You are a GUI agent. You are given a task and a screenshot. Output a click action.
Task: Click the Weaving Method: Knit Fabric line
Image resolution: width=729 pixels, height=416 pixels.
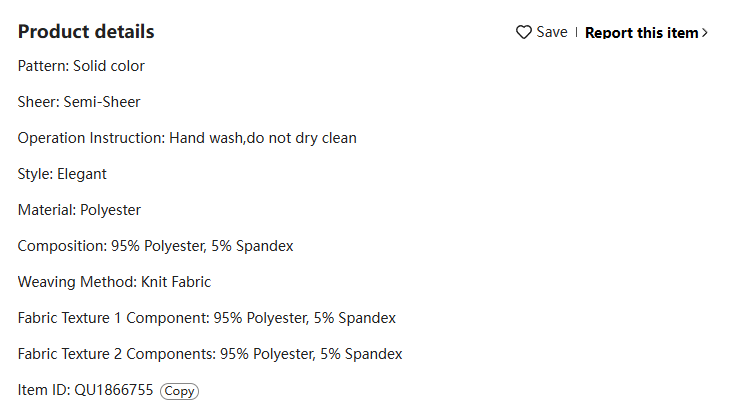pyautogui.click(x=114, y=282)
